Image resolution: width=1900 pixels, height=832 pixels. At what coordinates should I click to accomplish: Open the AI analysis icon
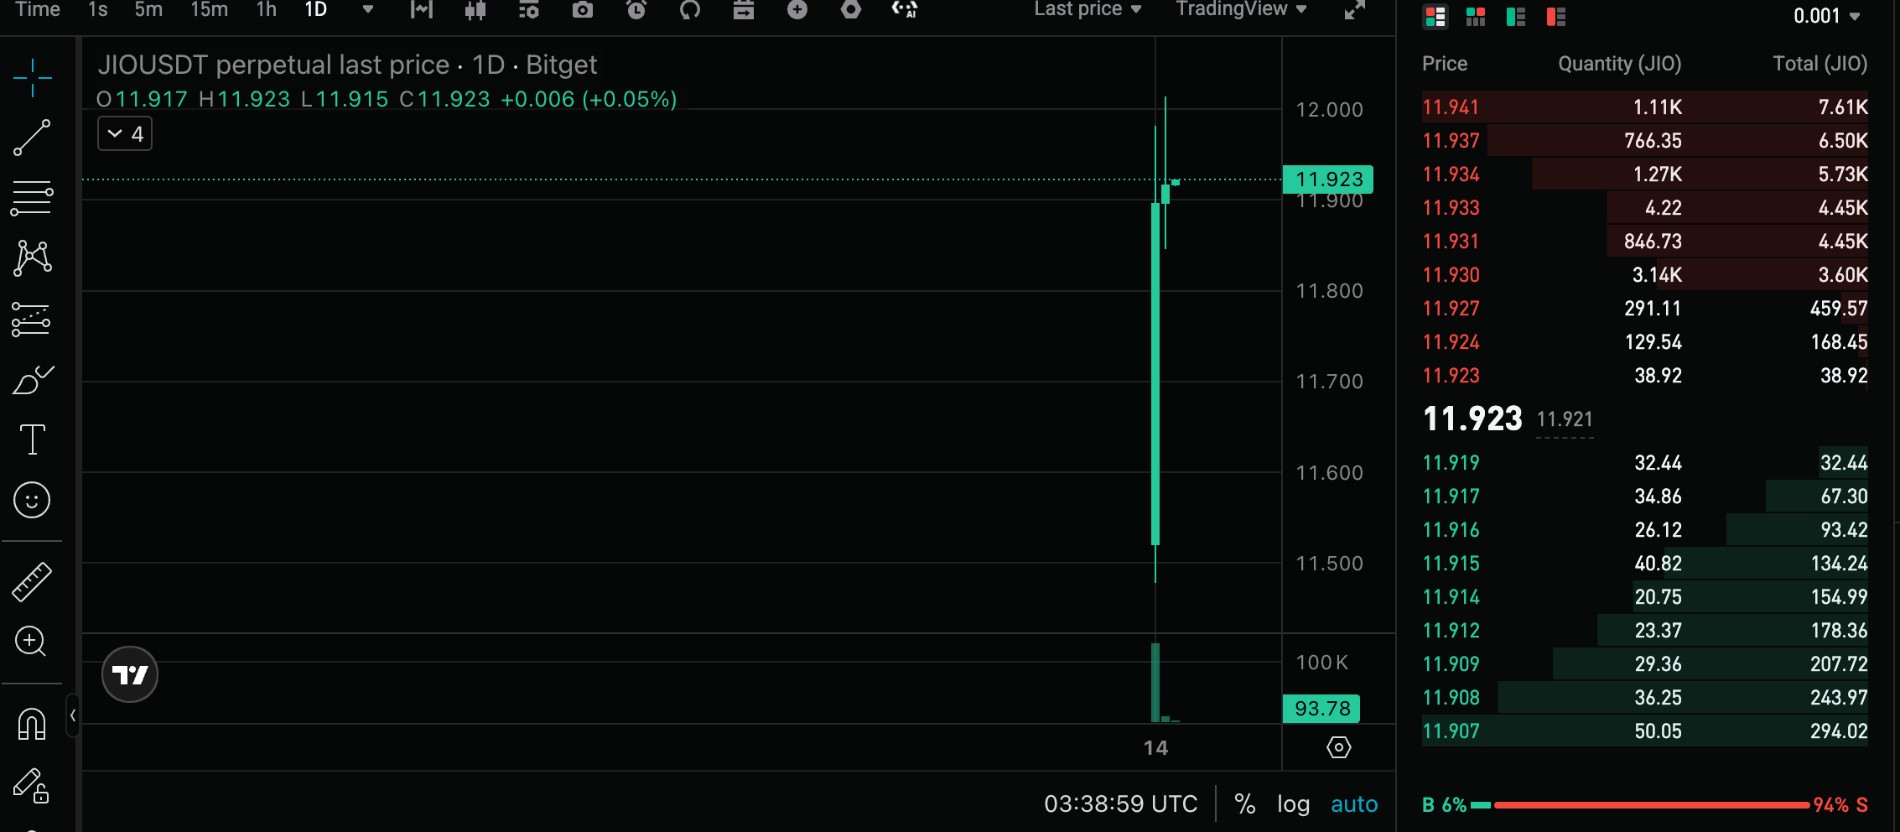click(x=904, y=10)
